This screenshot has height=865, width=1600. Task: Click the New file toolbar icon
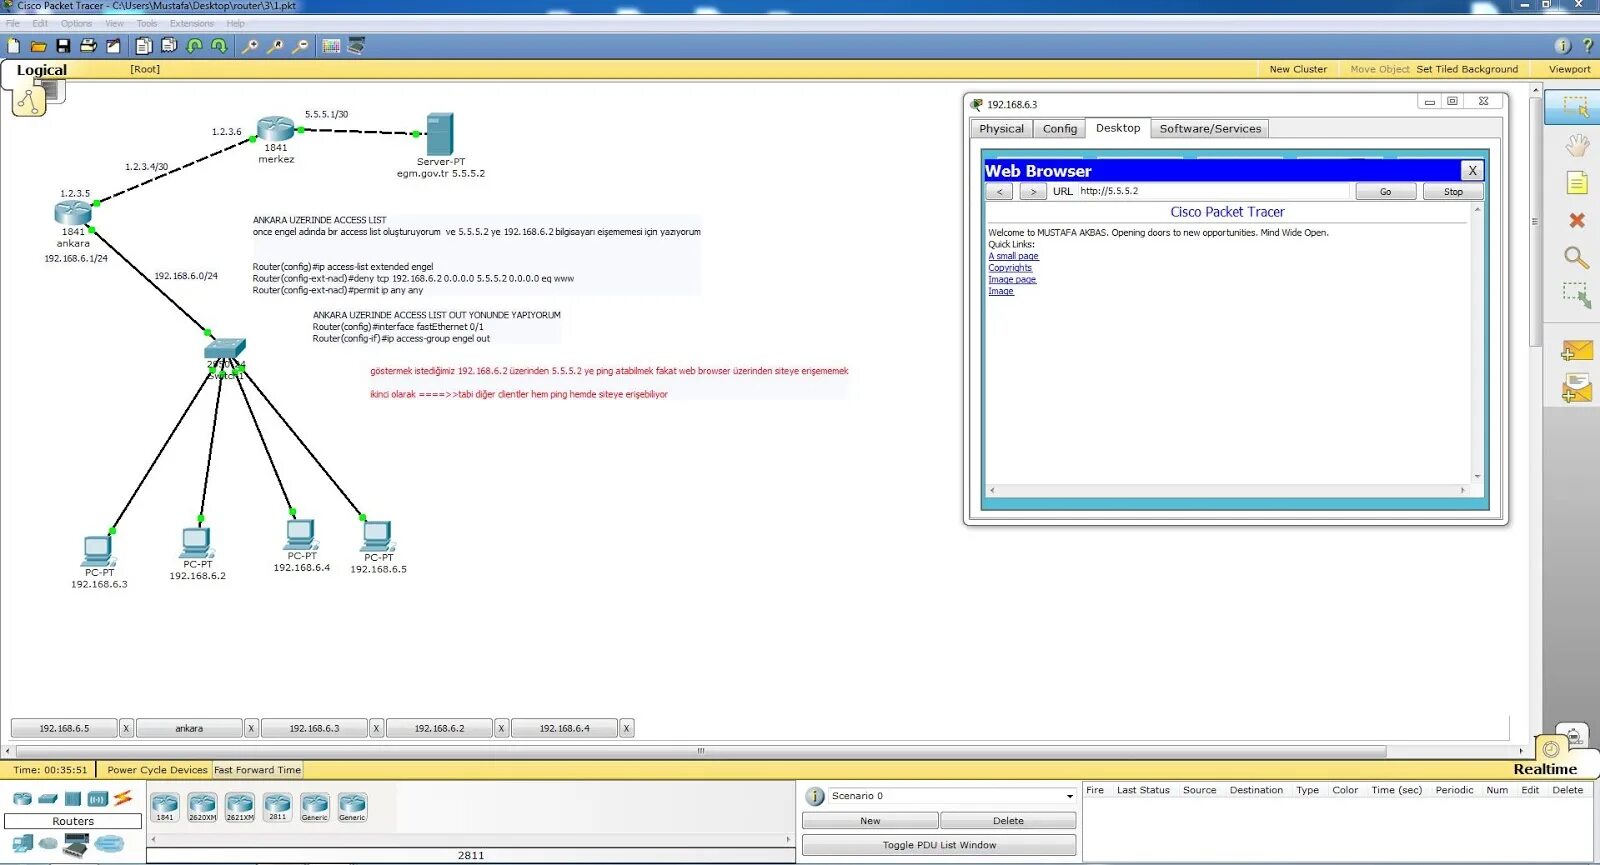[x=13, y=46]
